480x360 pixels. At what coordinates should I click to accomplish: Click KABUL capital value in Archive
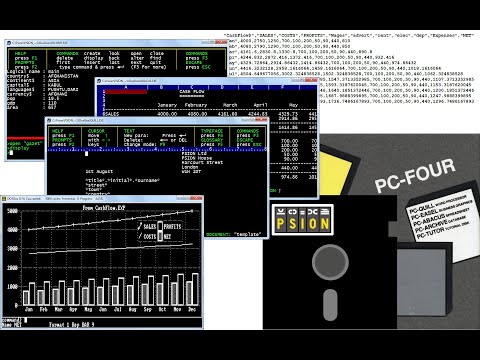(55, 85)
